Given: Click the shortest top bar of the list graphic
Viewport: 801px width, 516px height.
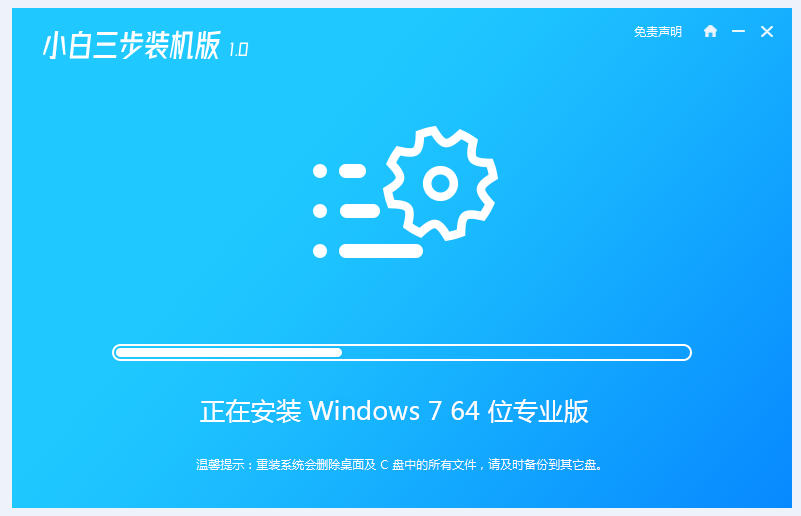Looking at the screenshot, I should pos(352,171).
